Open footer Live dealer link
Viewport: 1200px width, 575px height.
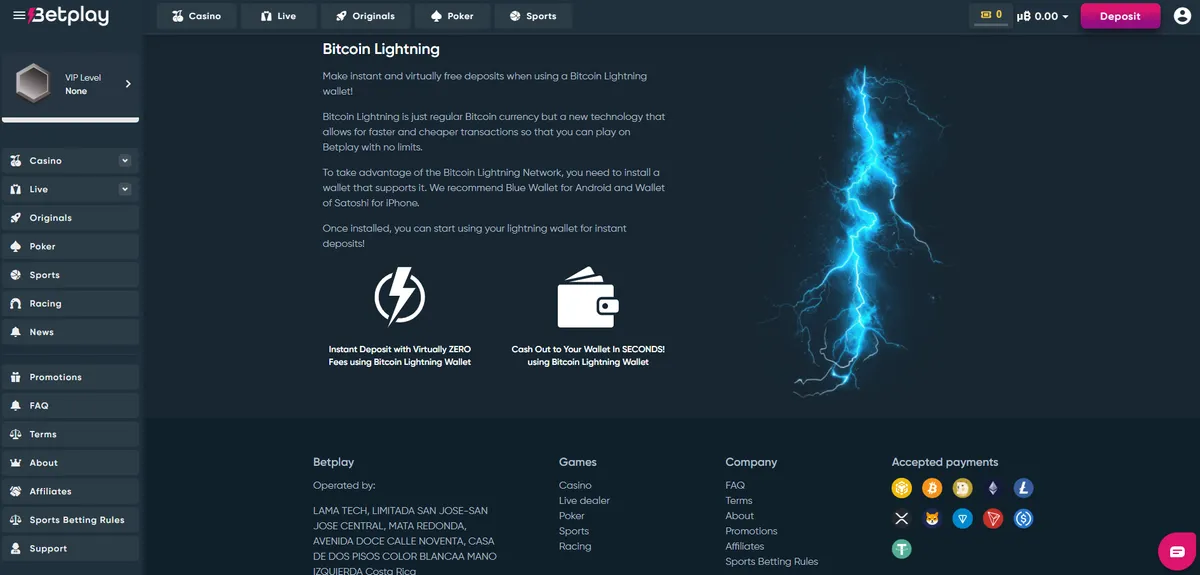(584, 500)
